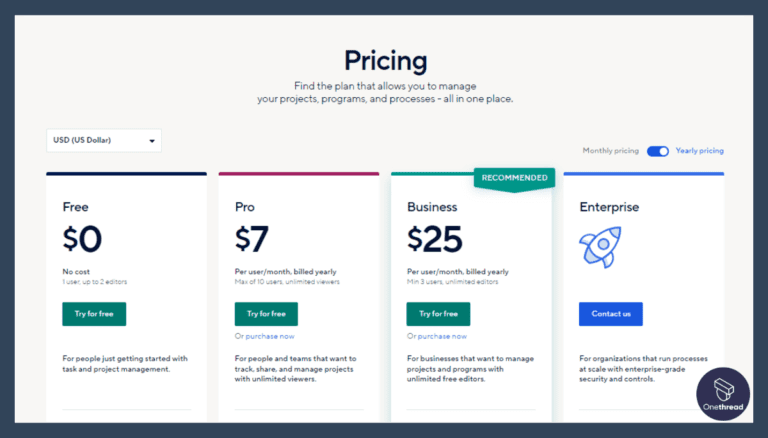This screenshot has width=768, height=438.
Task: Select the Business plan heading
Action: [x=432, y=208]
